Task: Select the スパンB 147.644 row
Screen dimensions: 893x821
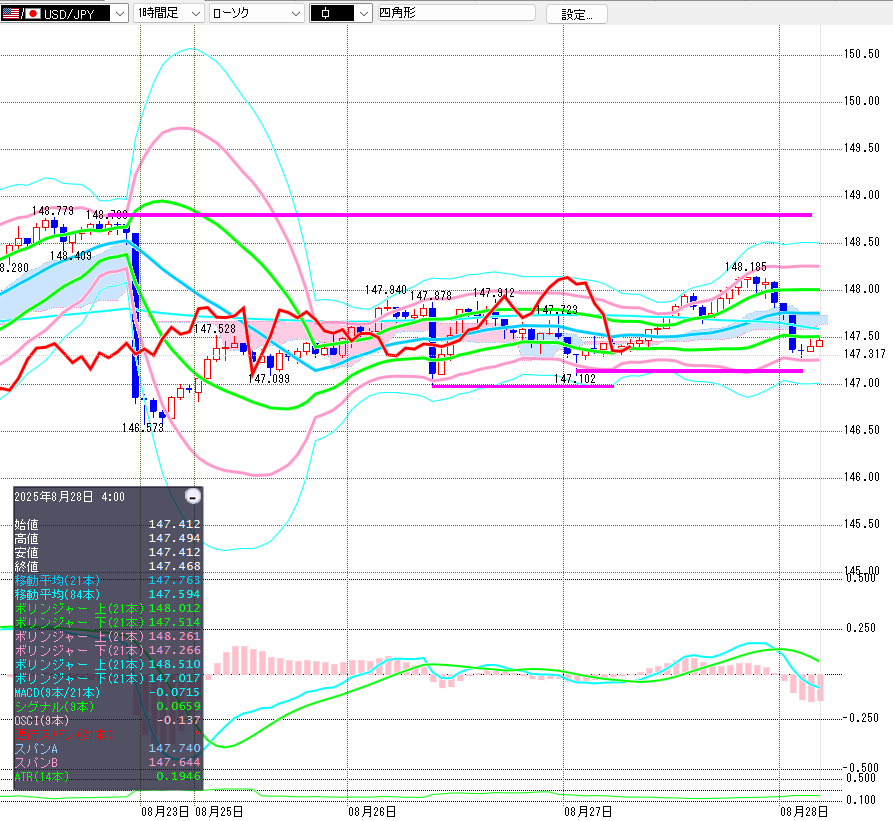Action: [x=108, y=762]
